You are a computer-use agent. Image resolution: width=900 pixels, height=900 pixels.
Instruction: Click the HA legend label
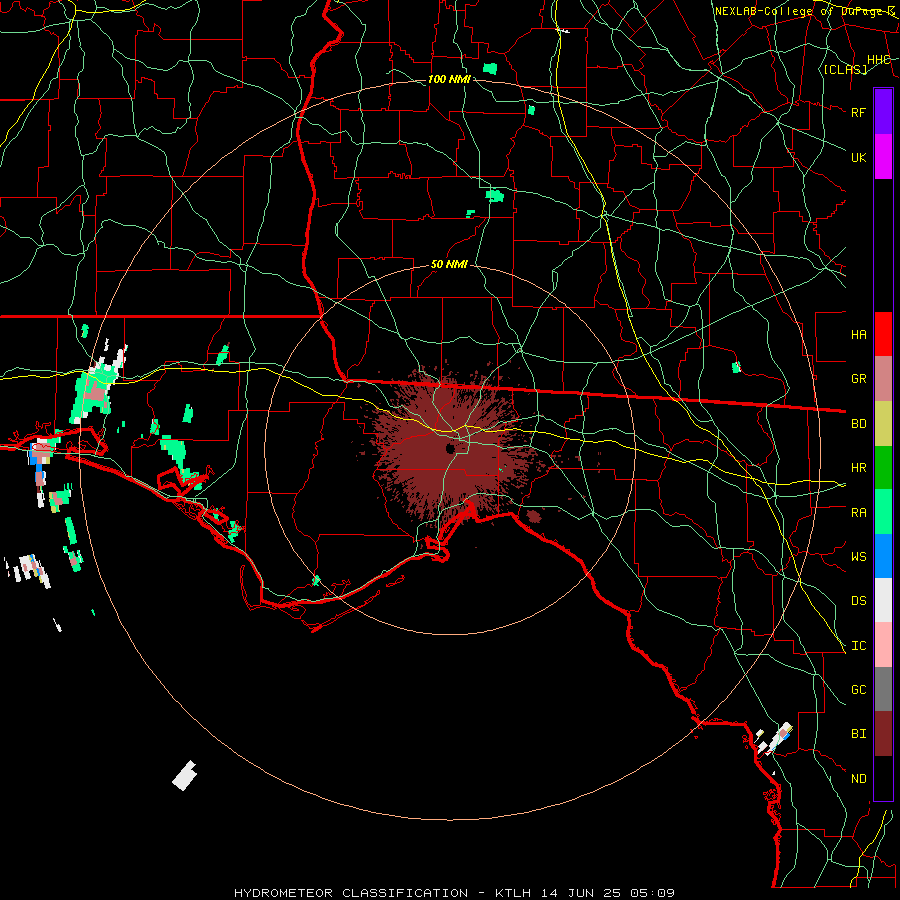coord(858,334)
